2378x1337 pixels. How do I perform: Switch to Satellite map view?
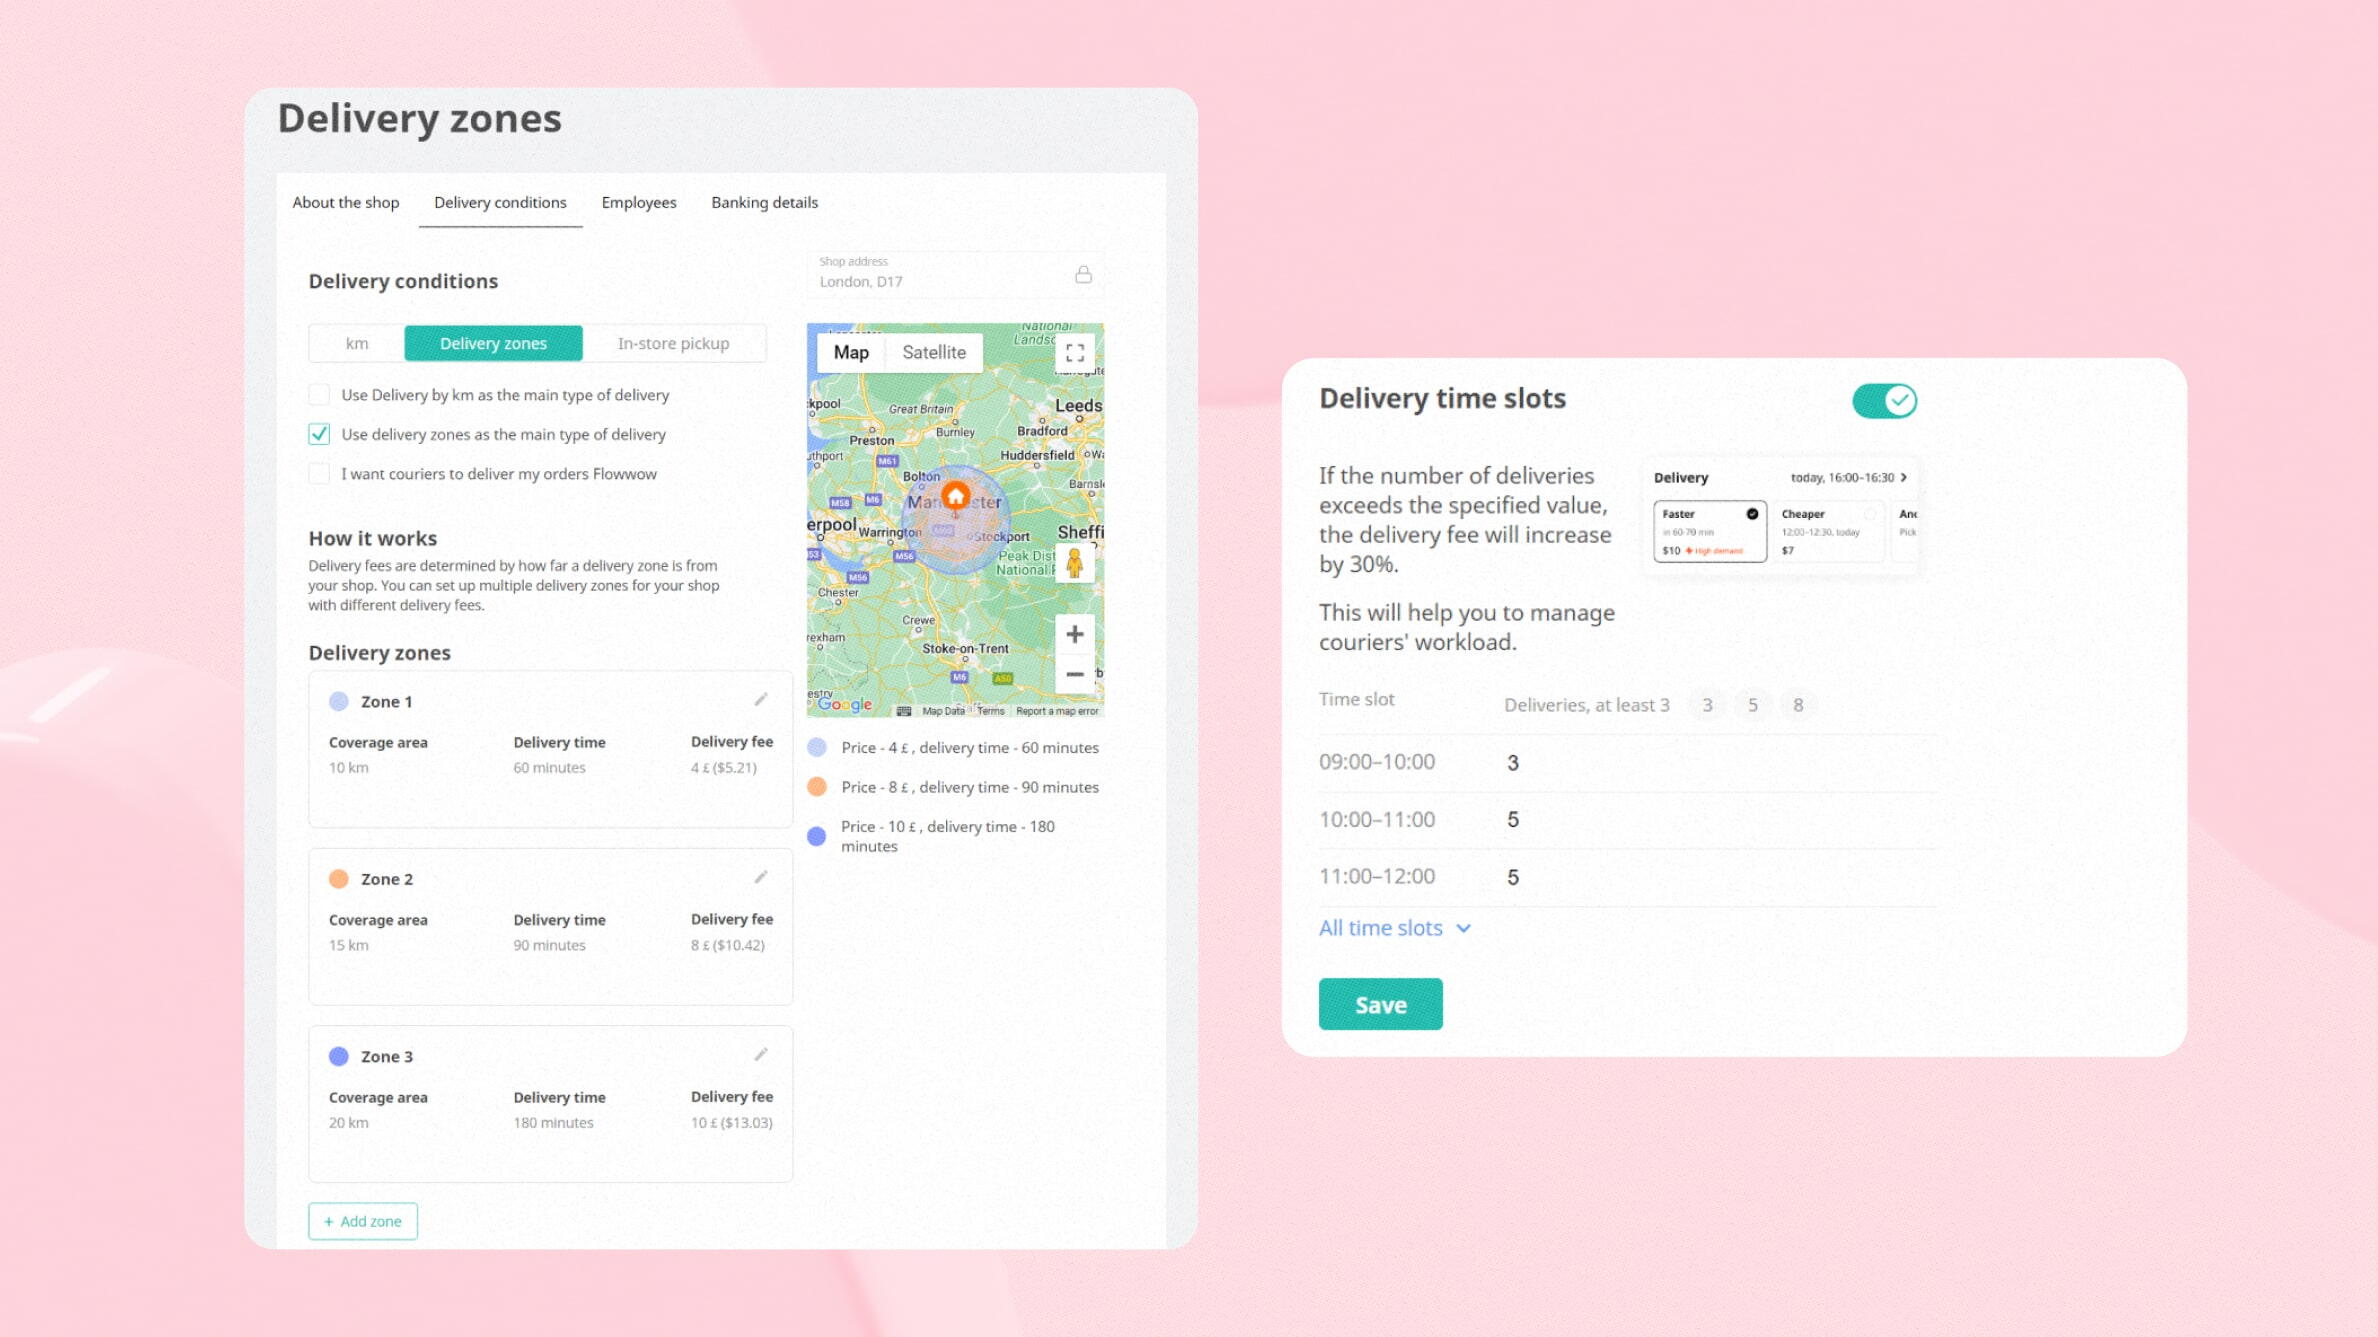(x=934, y=351)
